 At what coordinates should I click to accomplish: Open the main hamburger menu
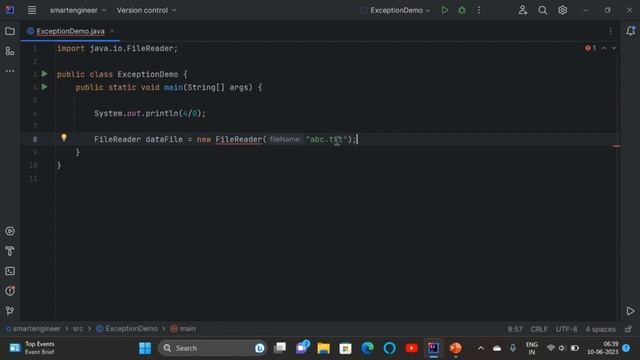[x=32, y=10]
